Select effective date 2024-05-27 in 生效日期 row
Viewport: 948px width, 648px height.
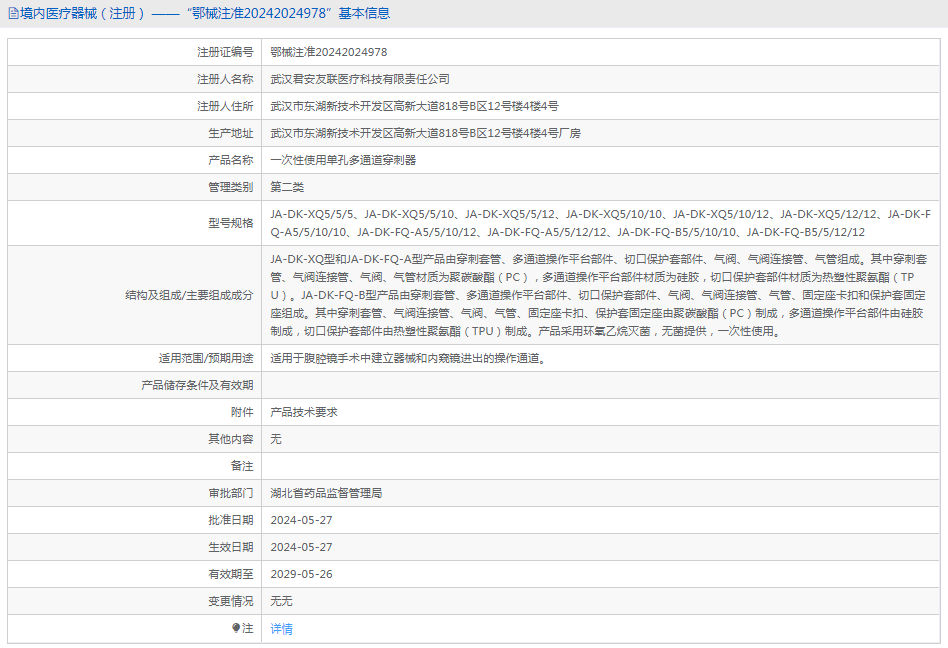click(x=301, y=547)
